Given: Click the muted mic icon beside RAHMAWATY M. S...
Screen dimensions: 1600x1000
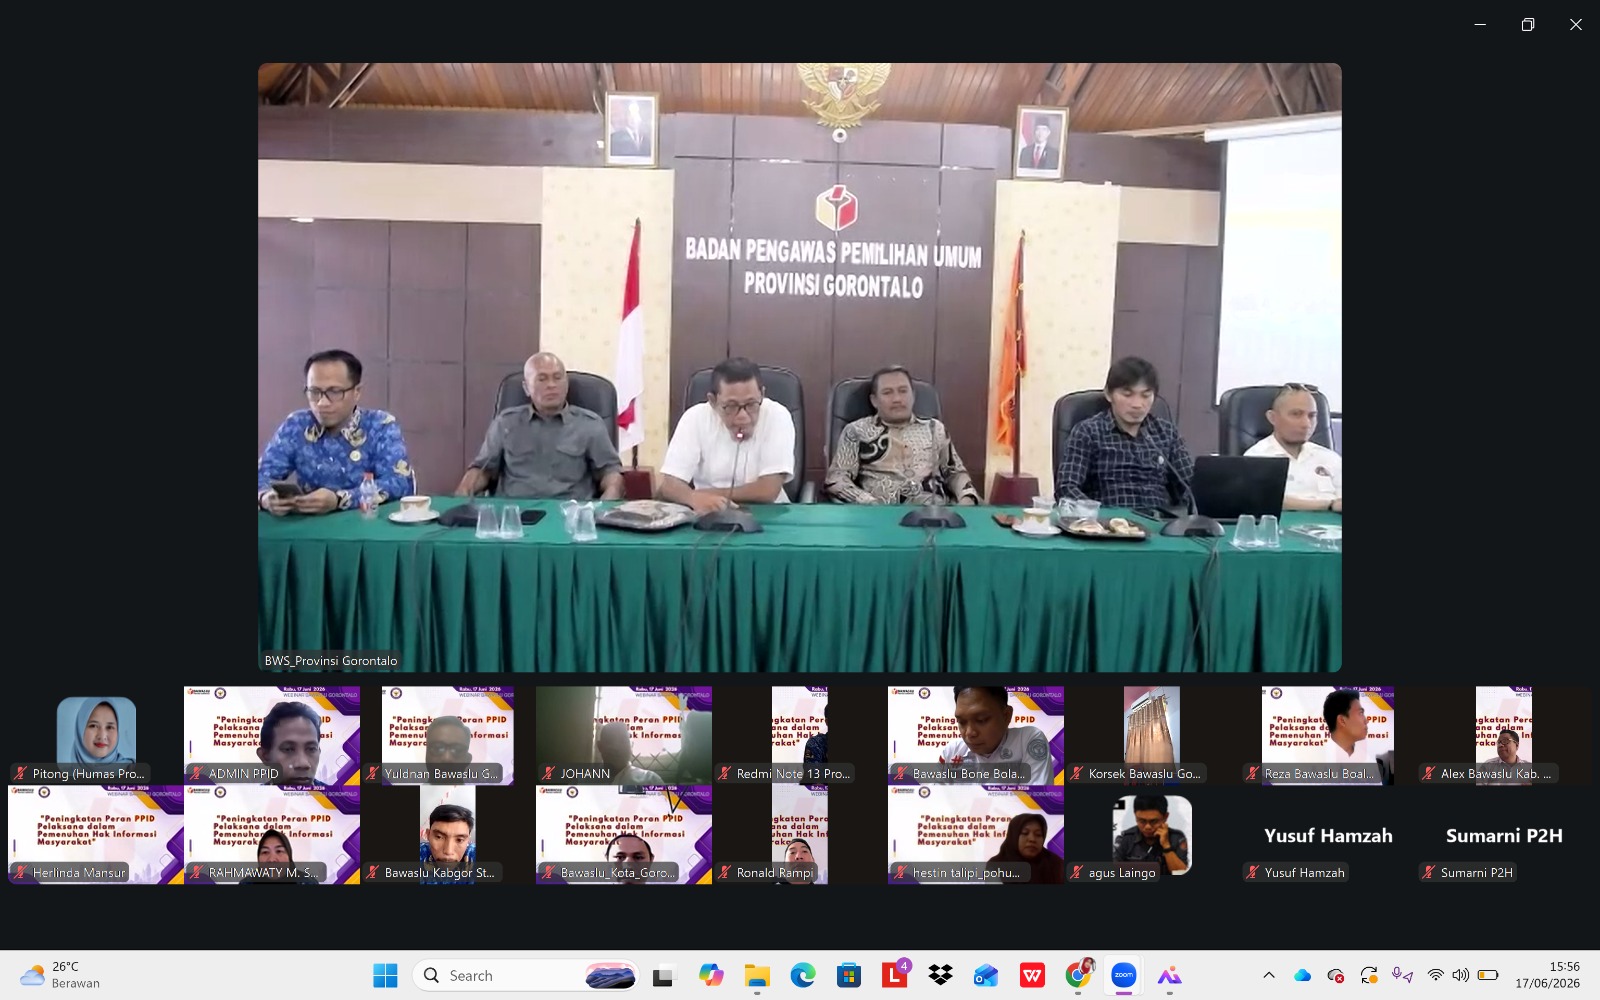Looking at the screenshot, I should point(196,873).
